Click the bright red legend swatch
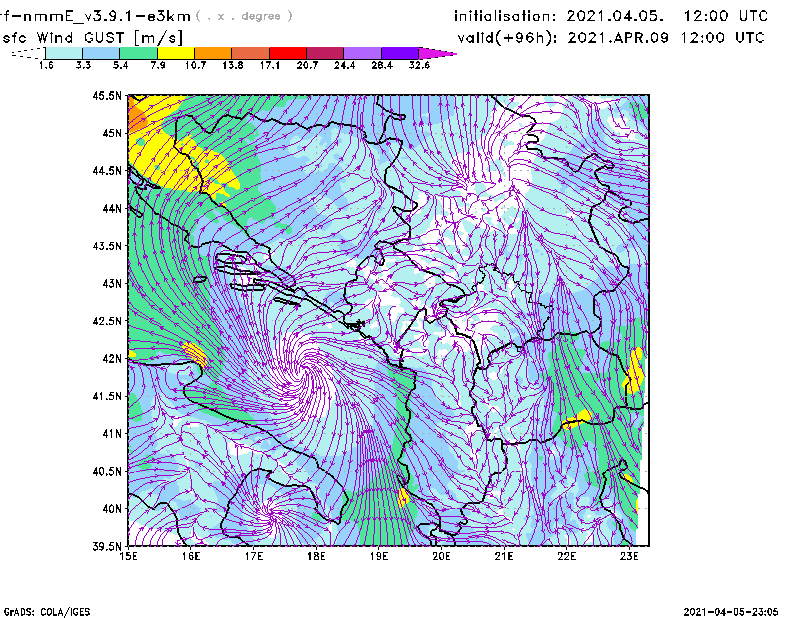 tap(288, 53)
